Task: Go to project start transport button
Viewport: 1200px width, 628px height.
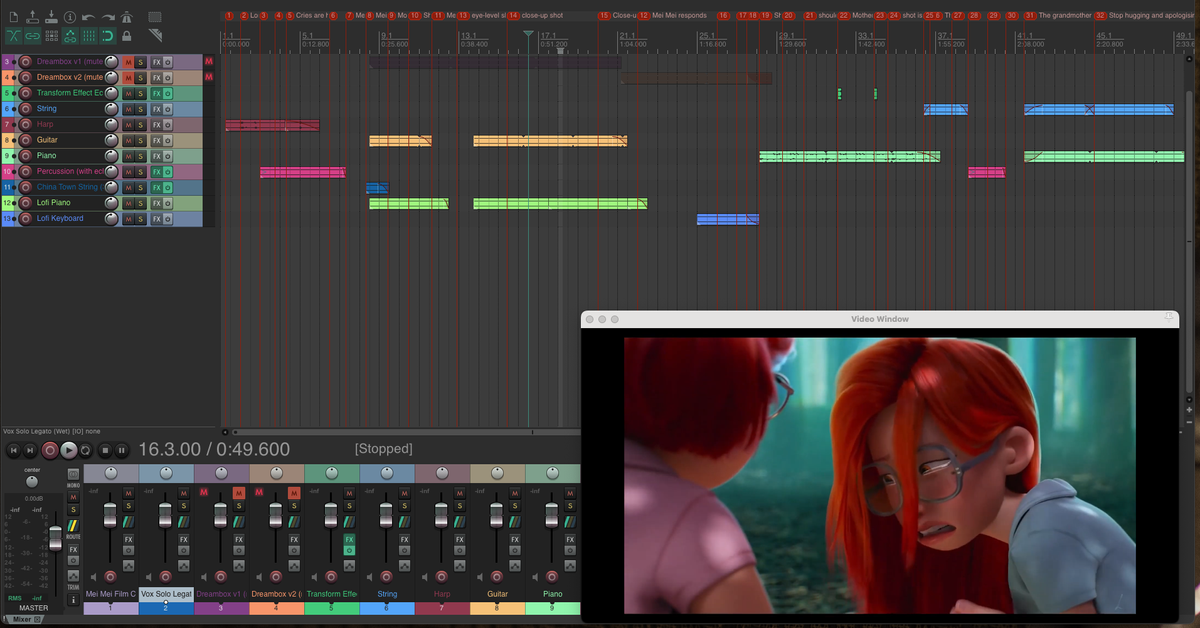Action: [13, 450]
